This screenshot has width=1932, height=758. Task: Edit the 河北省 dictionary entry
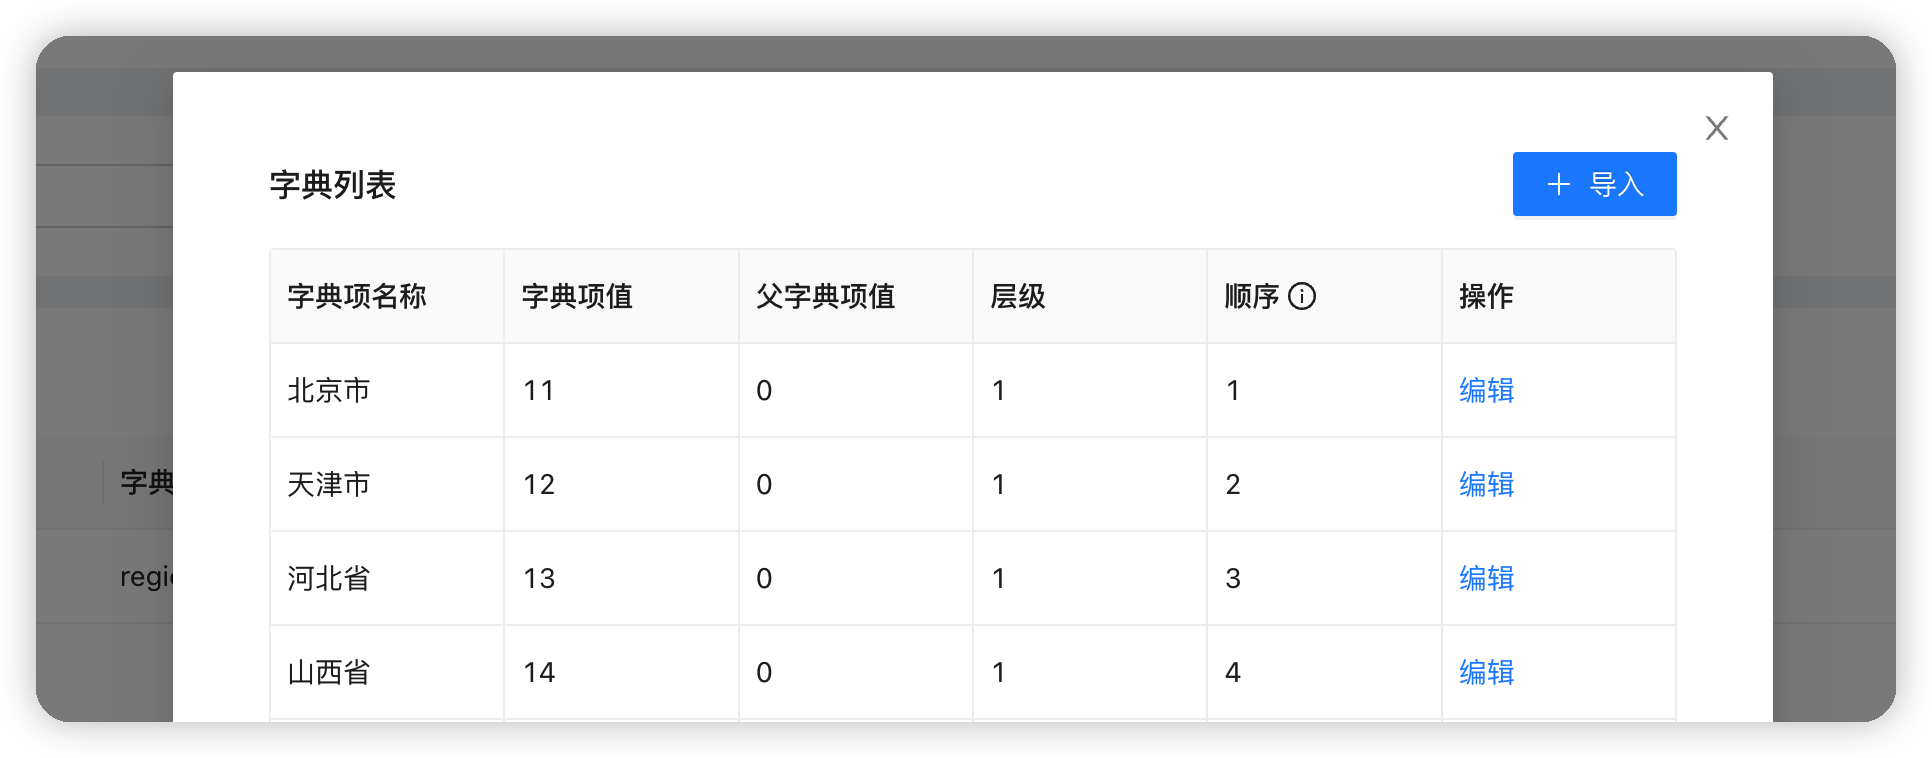(1486, 578)
